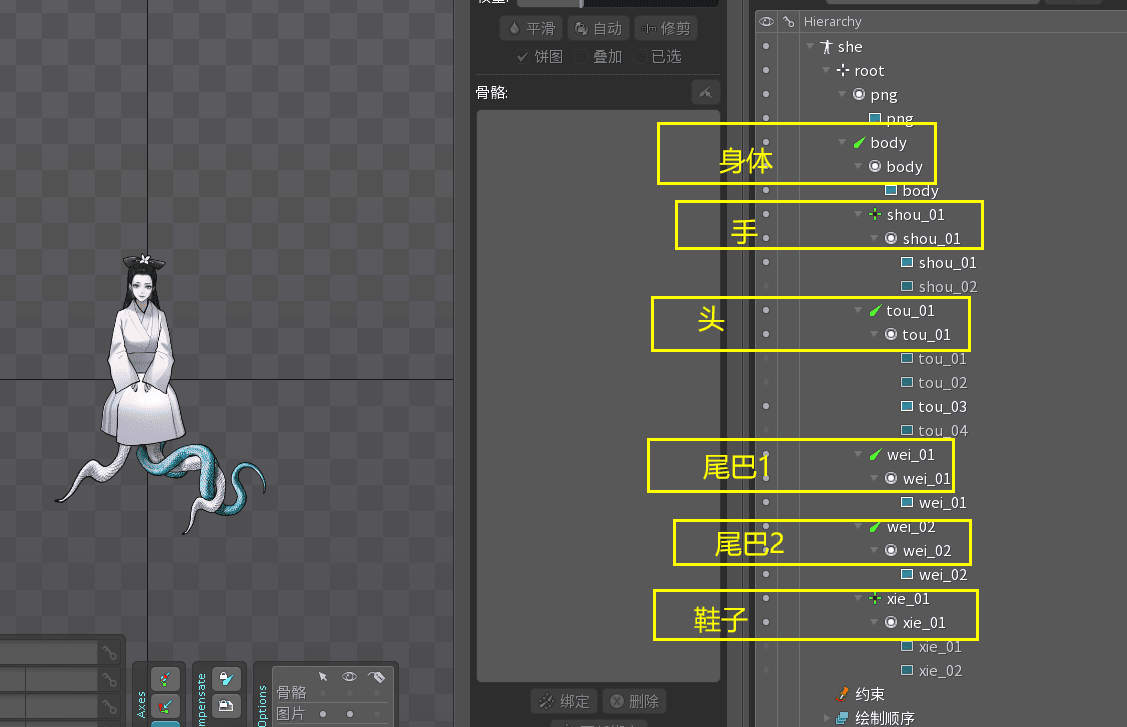The width and height of the screenshot is (1127, 727).
Task: Collapse the wei_01 bone tree node
Action: [858, 455]
